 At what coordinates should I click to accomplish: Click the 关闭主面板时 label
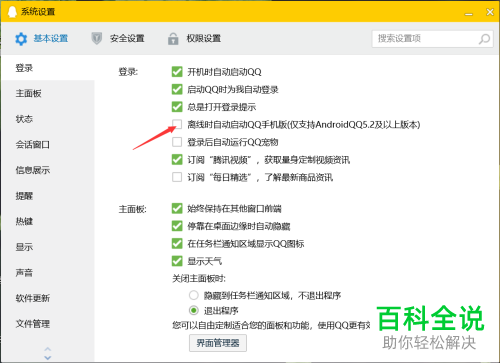coord(199,278)
